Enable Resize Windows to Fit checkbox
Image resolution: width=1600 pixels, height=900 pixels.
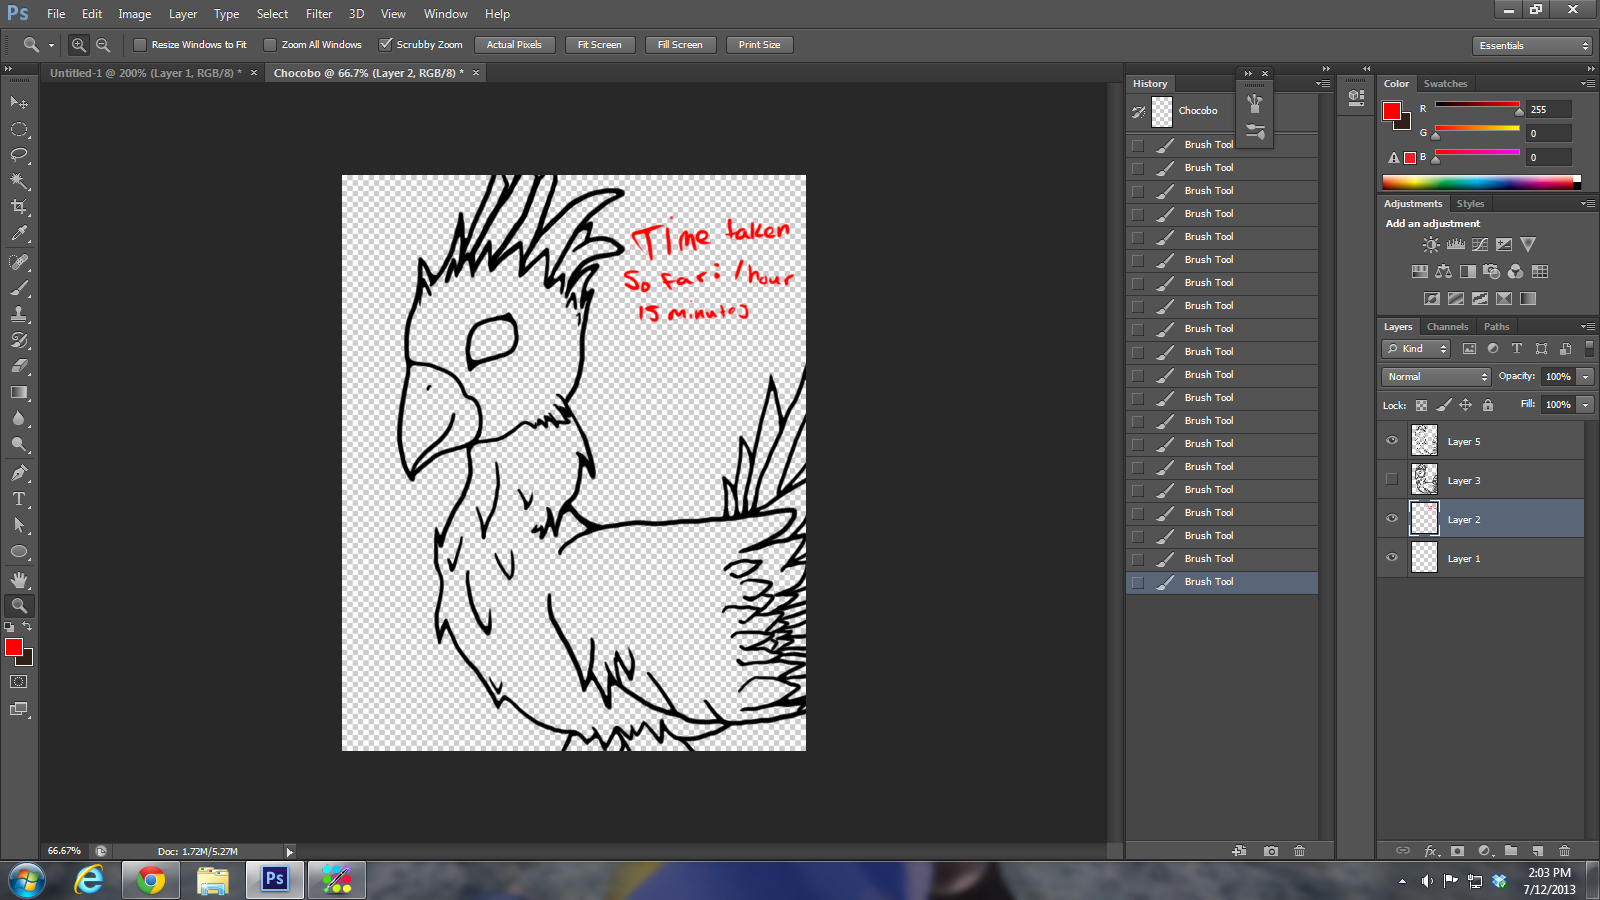tap(140, 45)
